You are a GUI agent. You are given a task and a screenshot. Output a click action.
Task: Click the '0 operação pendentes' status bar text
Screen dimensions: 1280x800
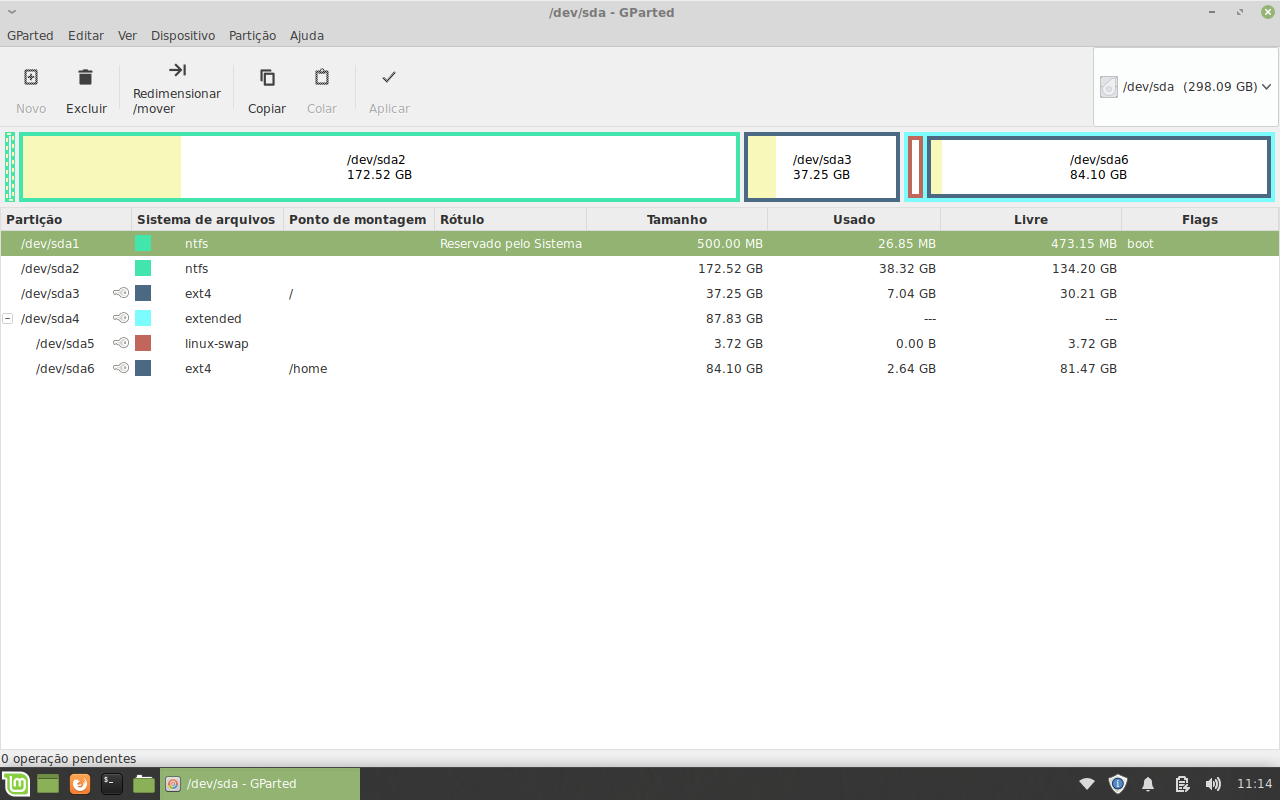(x=69, y=759)
